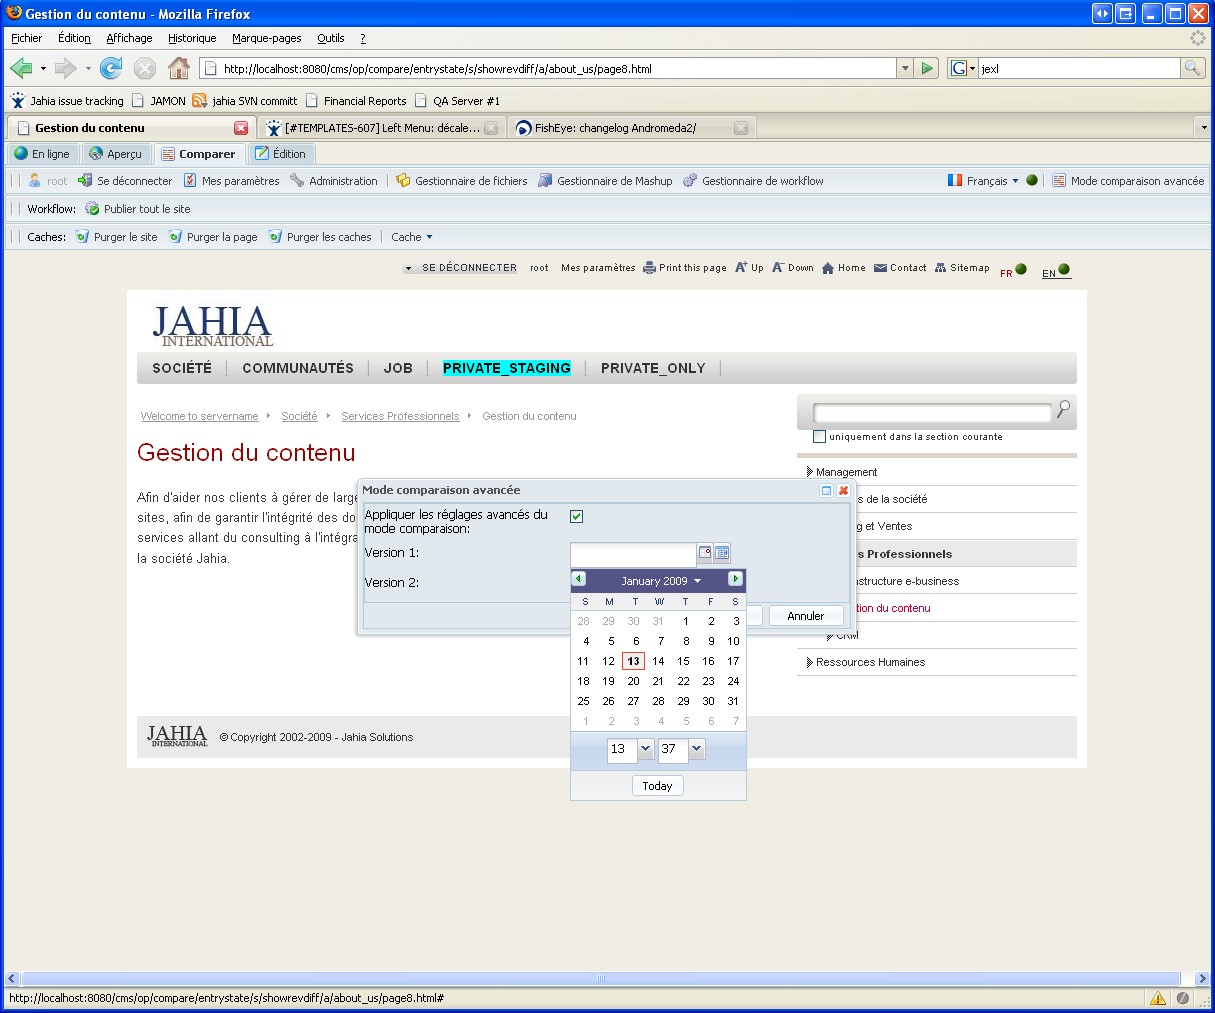
Task: Open the Gestionnaire de Mashup
Action: pos(605,181)
